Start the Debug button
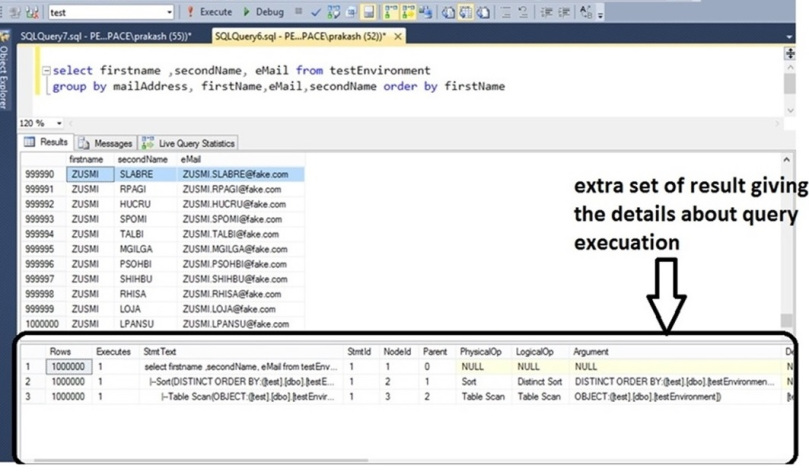 (x=264, y=12)
